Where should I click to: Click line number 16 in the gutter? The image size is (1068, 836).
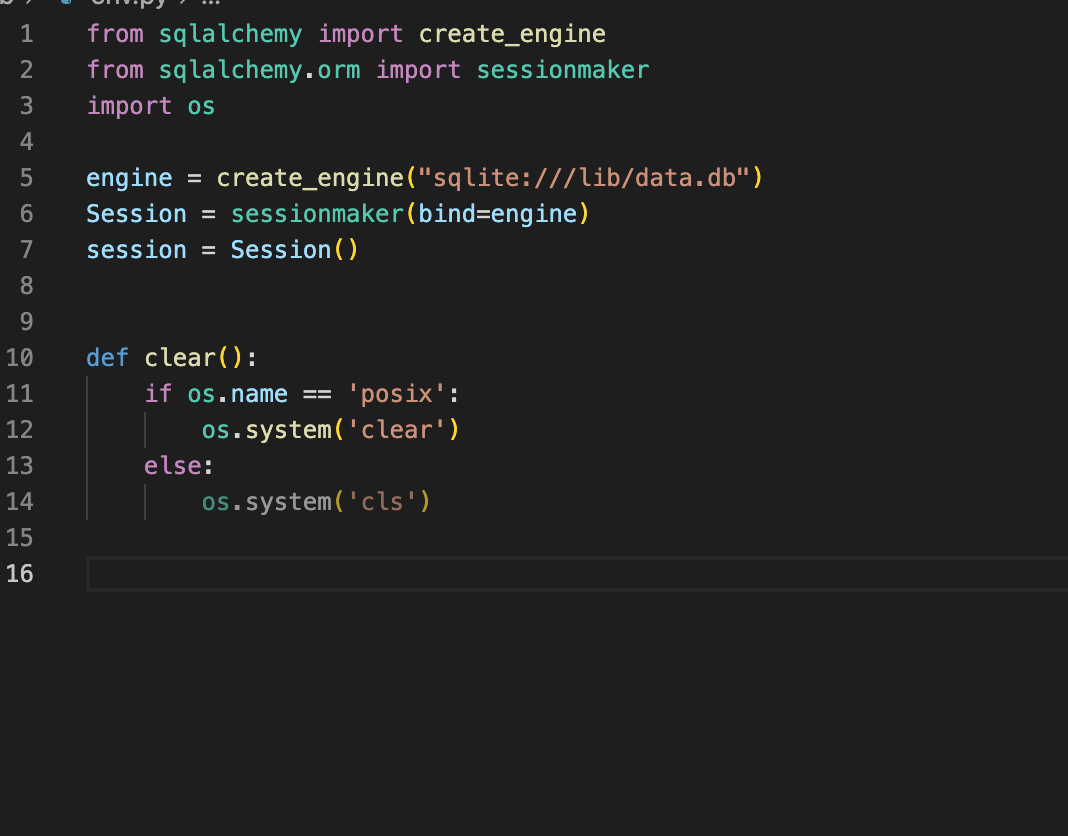[x=20, y=574]
